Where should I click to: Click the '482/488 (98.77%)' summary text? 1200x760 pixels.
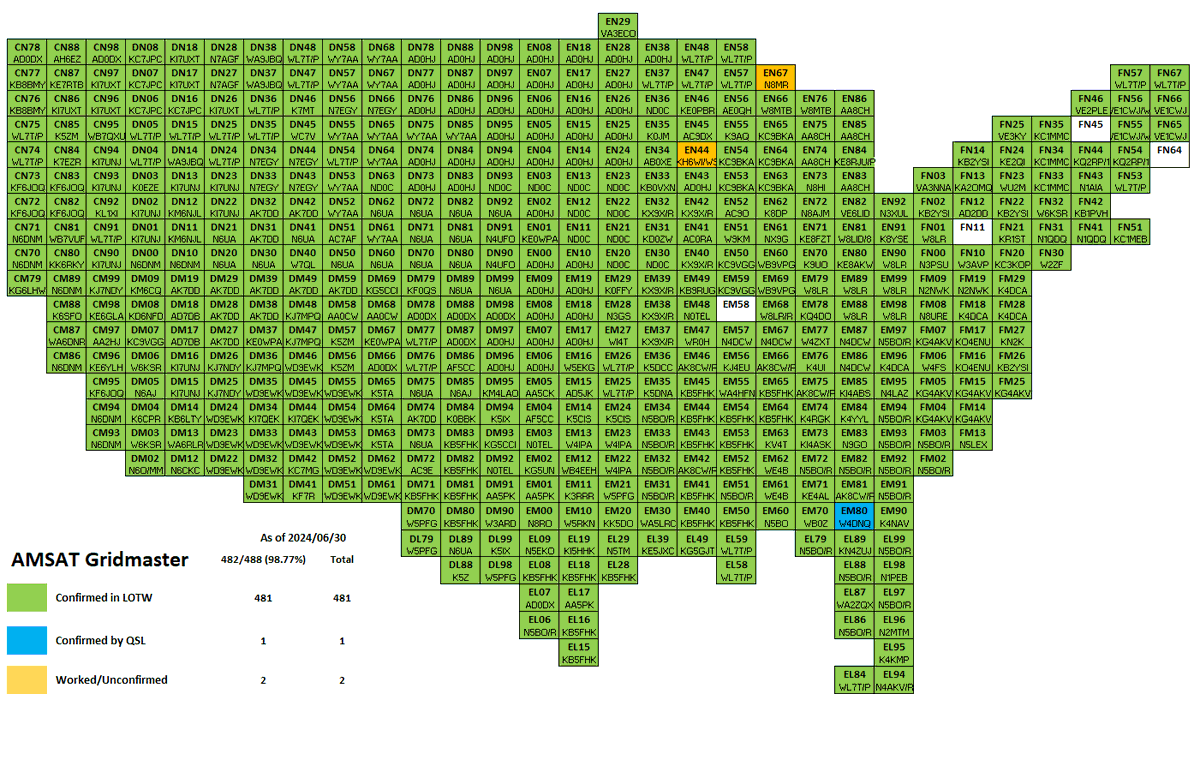[263, 560]
